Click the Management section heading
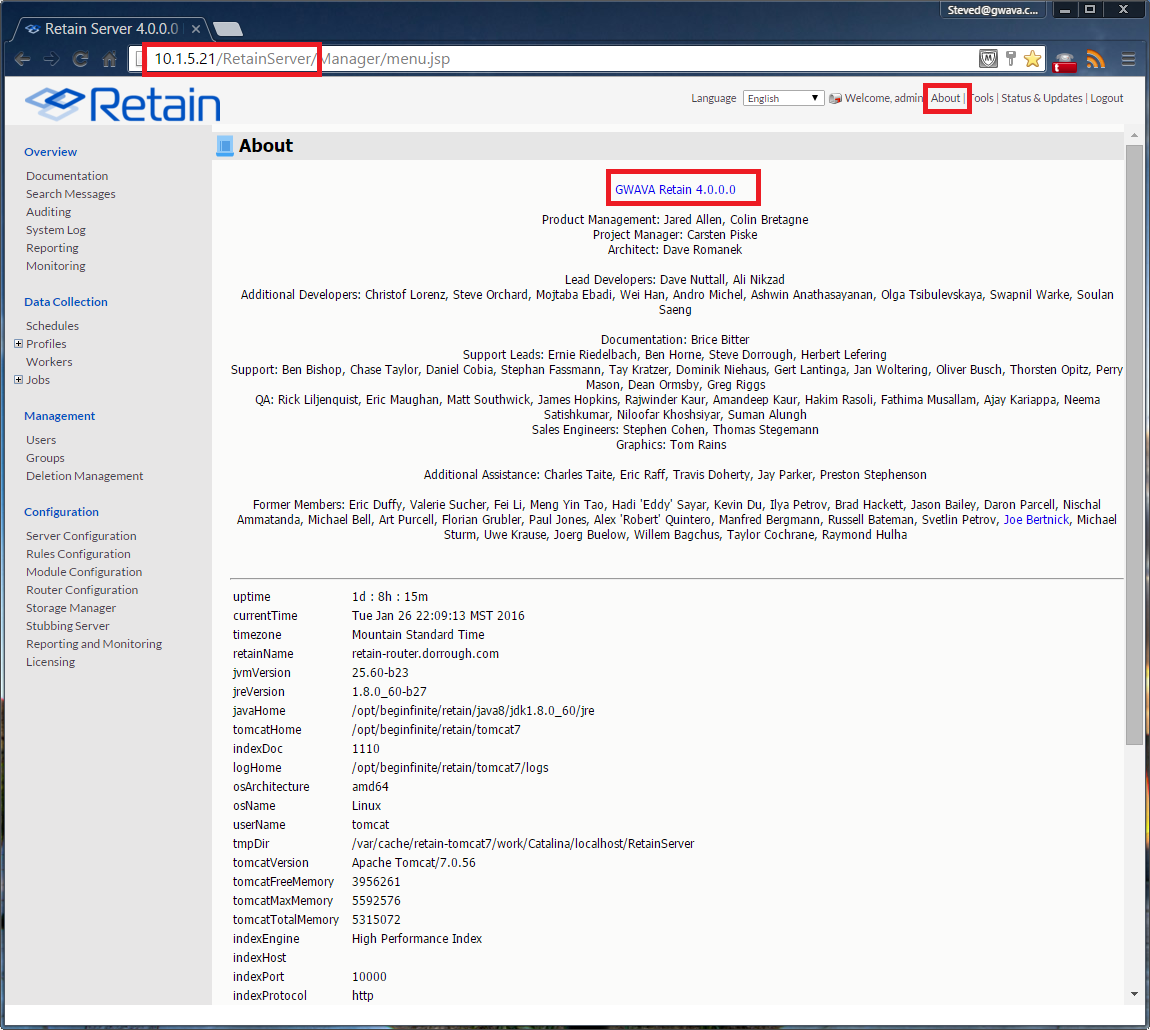1150x1030 pixels. (x=59, y=416)
